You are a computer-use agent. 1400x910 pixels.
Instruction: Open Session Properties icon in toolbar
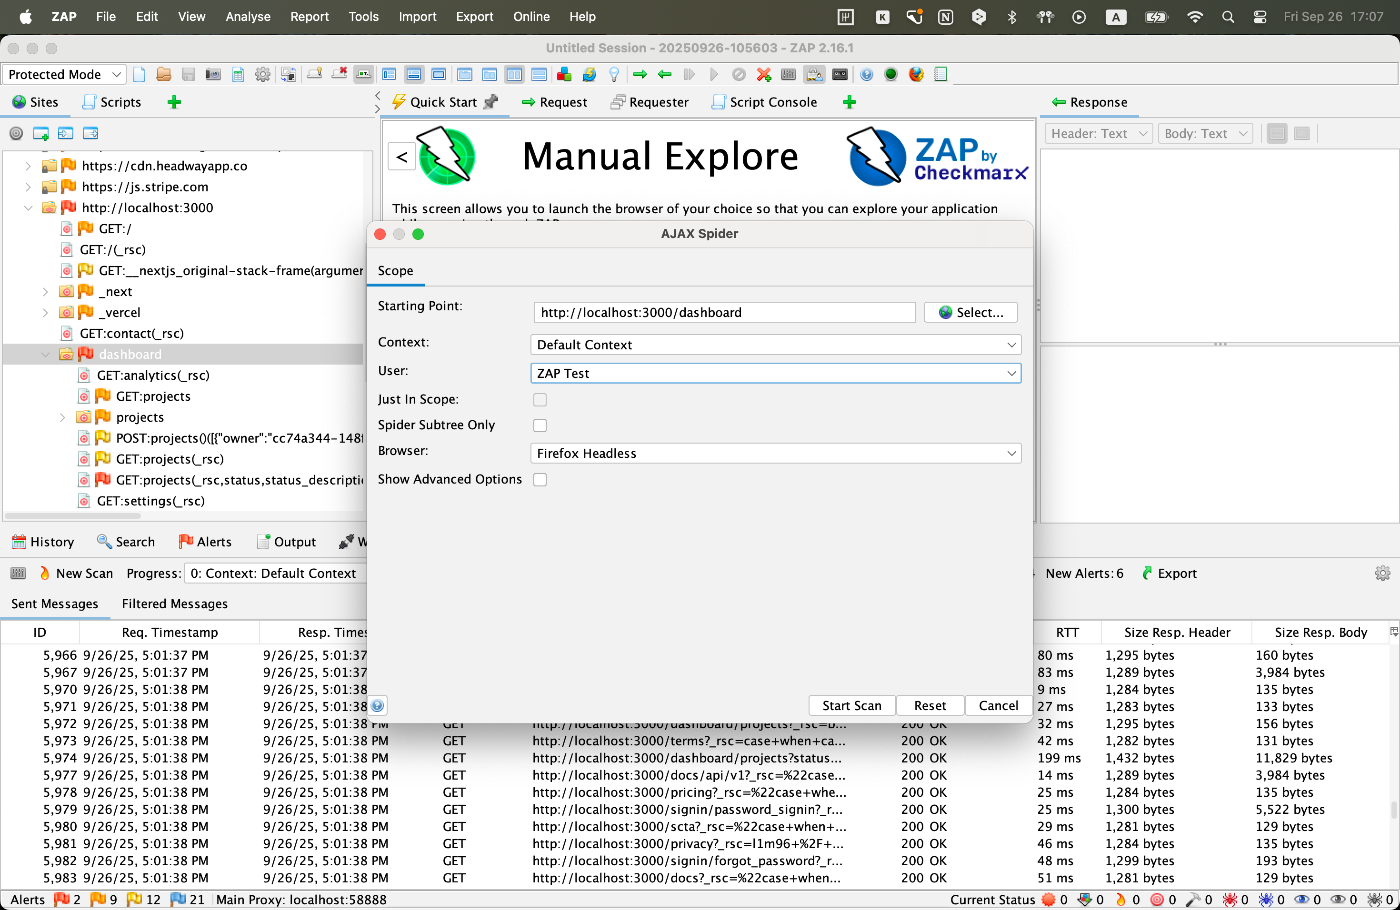(x=238, y=74)
